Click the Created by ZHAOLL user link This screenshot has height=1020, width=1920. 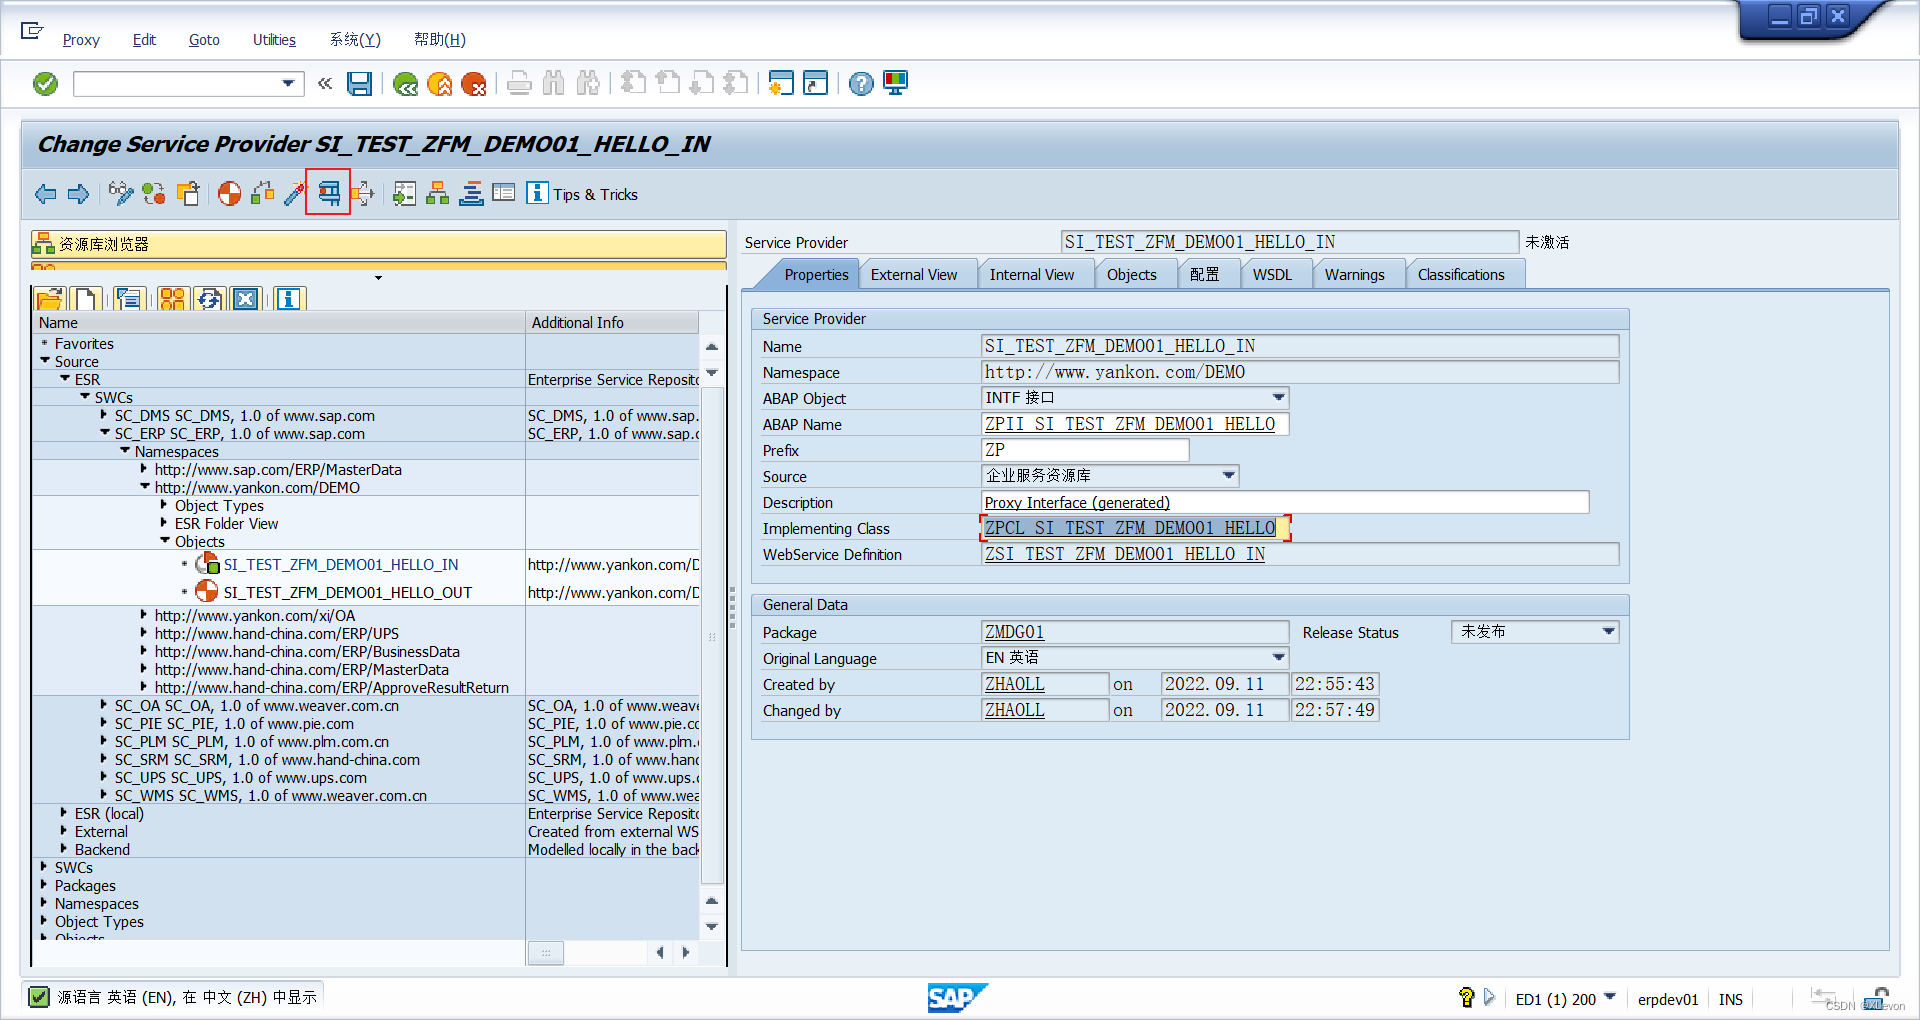[1014, 684]
